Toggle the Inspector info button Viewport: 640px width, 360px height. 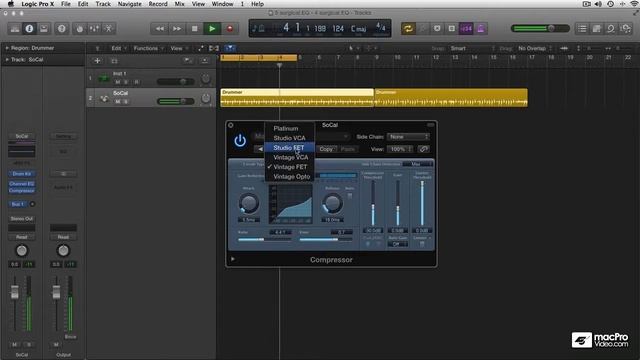[x=29, y=29]
